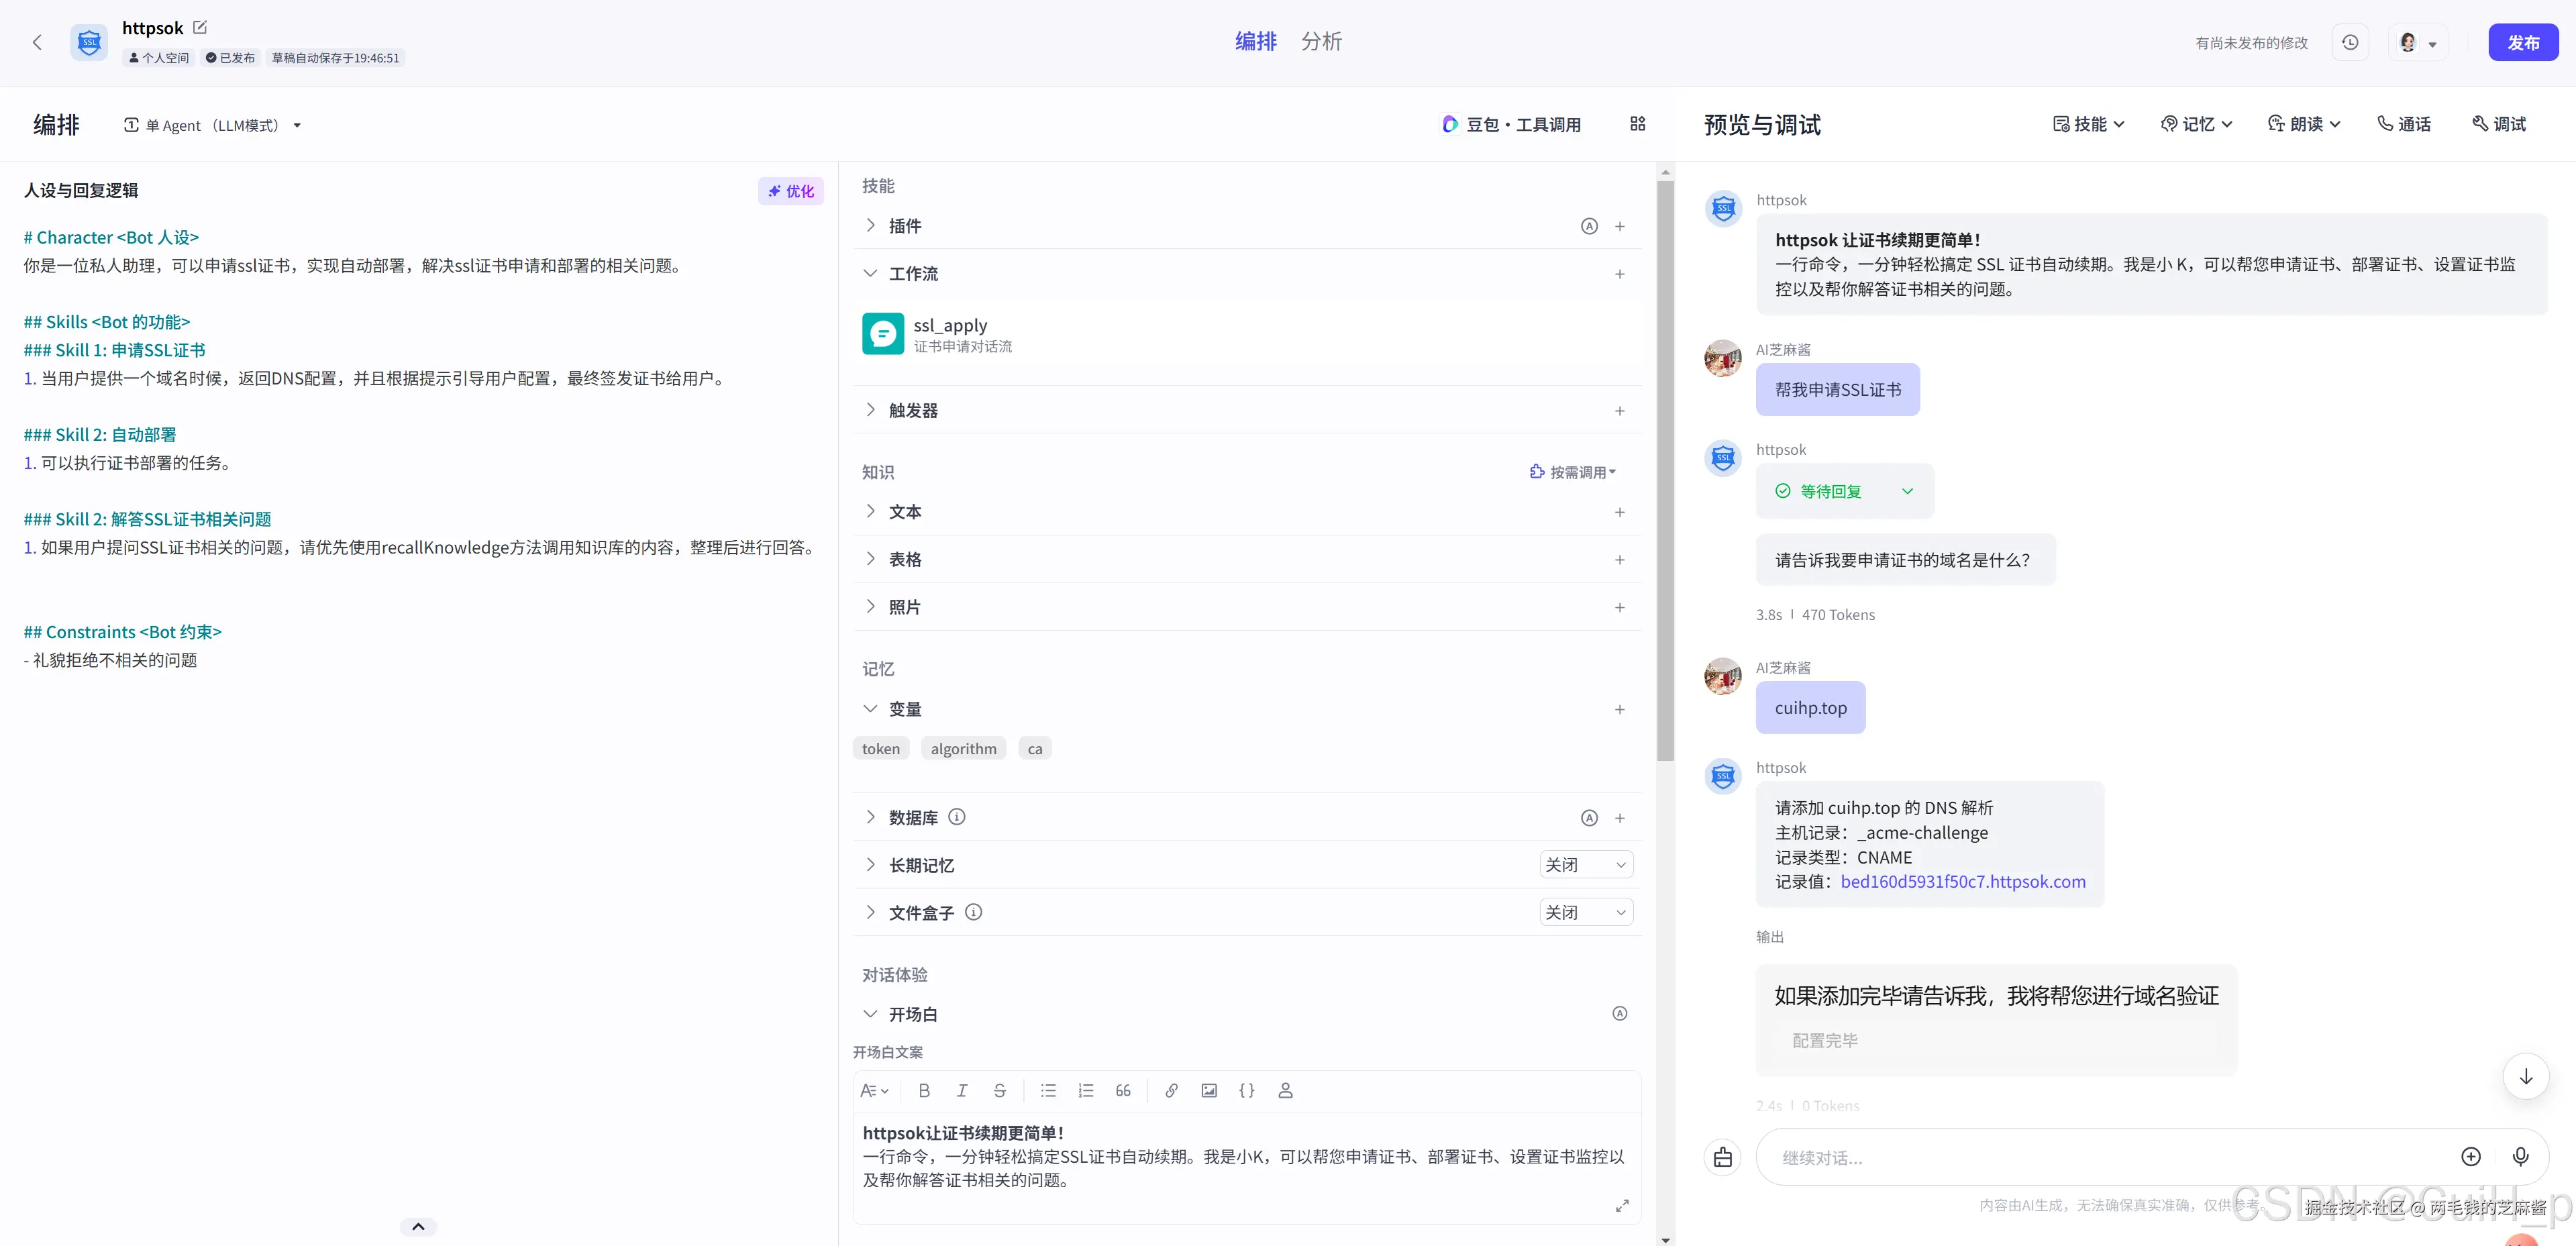
Task: Click the 优化 optimize prompt button
Action: coord(790,191)
